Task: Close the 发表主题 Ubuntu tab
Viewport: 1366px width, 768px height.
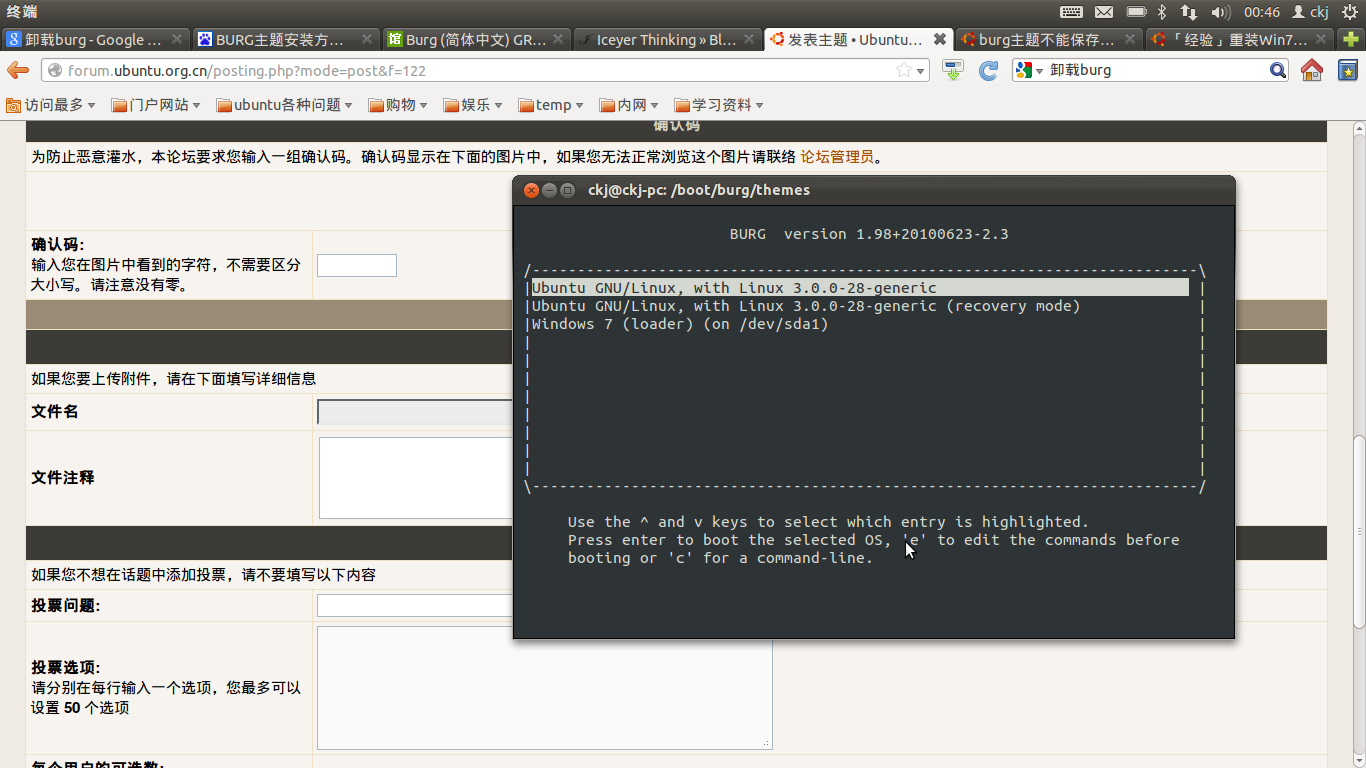Action: click(x=940, y=40)
